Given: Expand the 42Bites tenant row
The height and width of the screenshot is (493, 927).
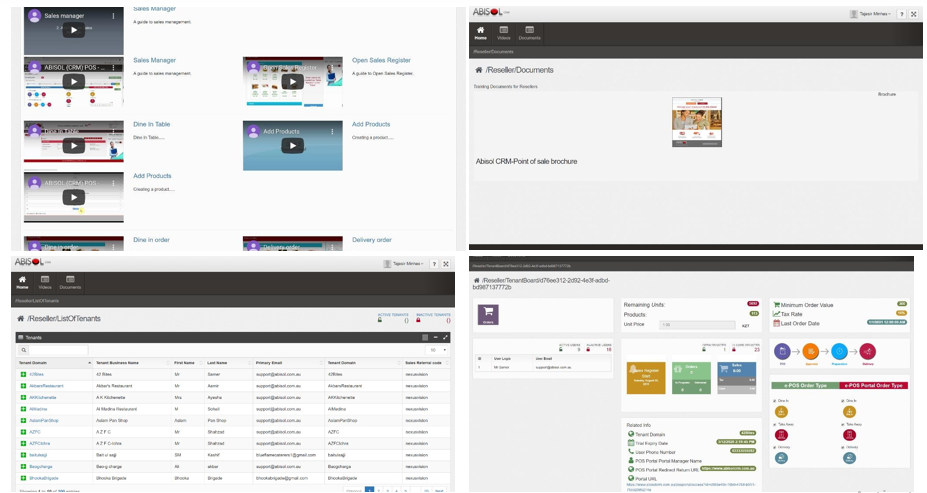Looking at the screenshot, I should pyautogui.click(x=23, y=374).
